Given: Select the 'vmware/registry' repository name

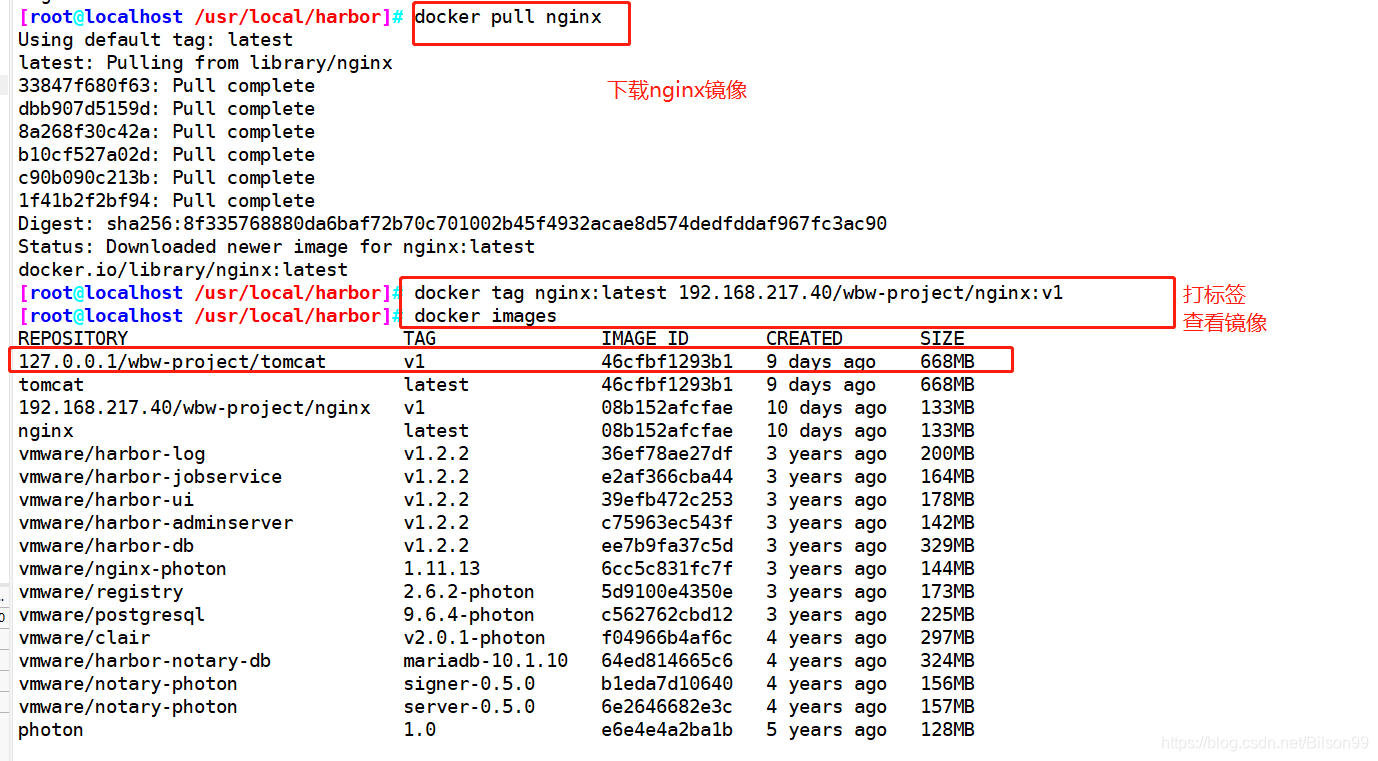Looking at the screenshot, I should [100, 592].
